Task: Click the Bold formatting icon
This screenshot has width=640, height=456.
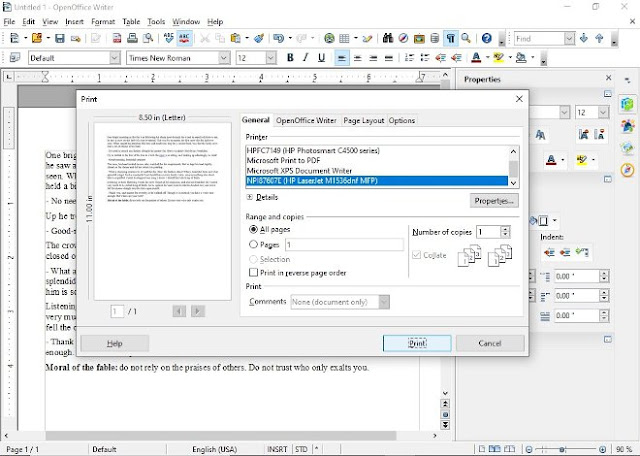Action: 290,58
